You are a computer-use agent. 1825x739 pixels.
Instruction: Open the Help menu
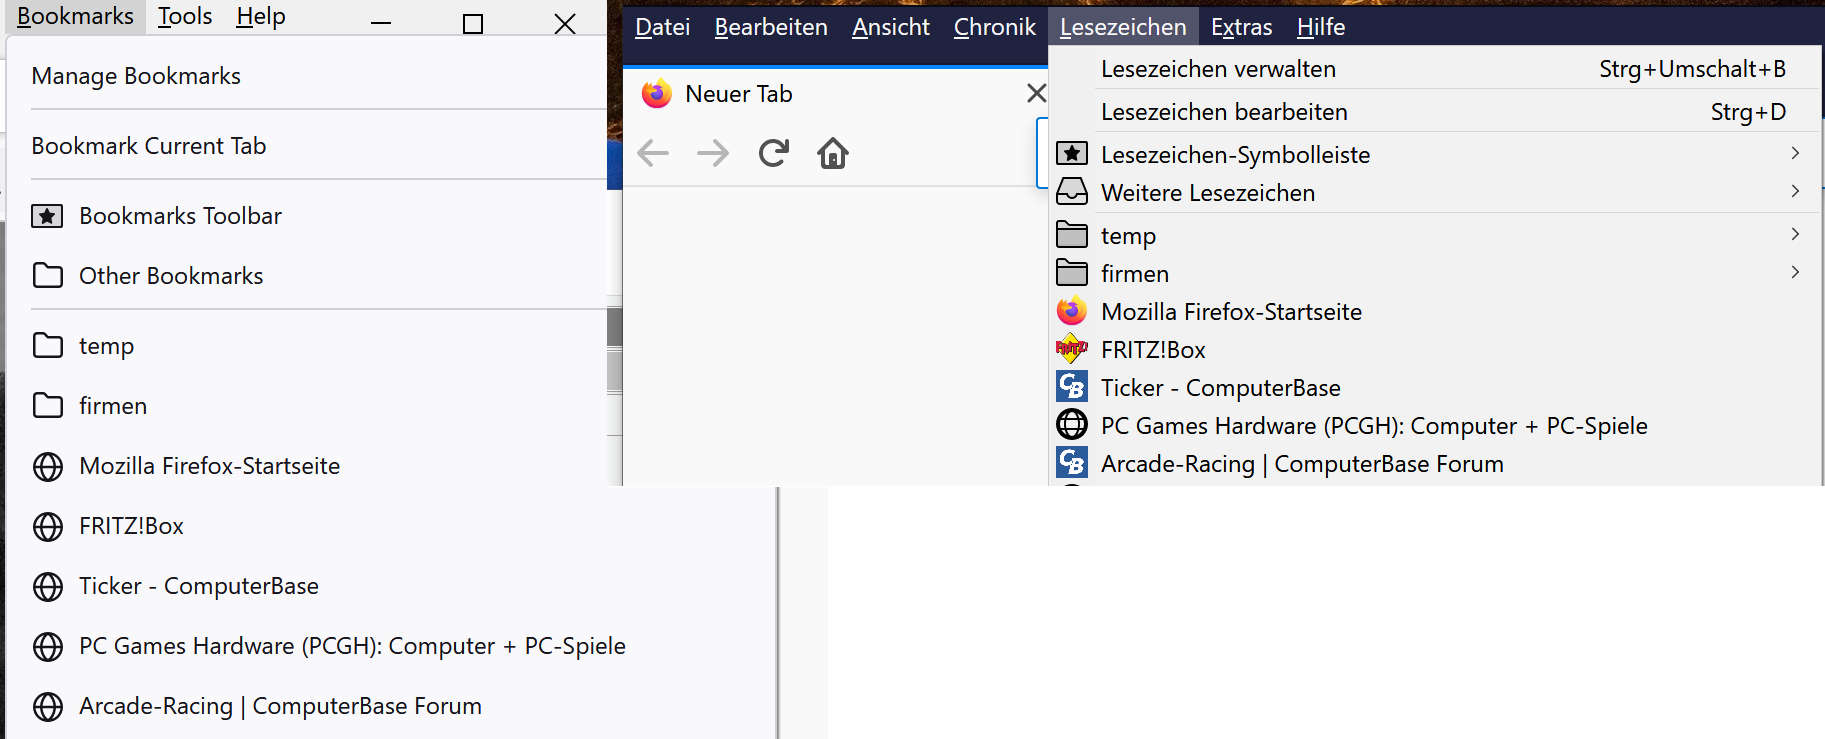[261, 16]
